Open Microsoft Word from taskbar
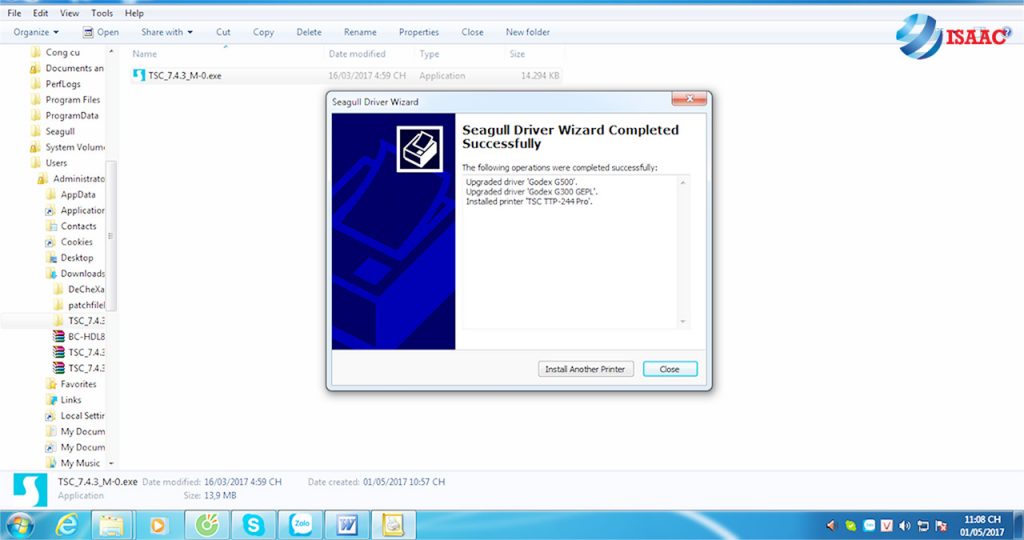The image size is (1024, 540). 347,525
